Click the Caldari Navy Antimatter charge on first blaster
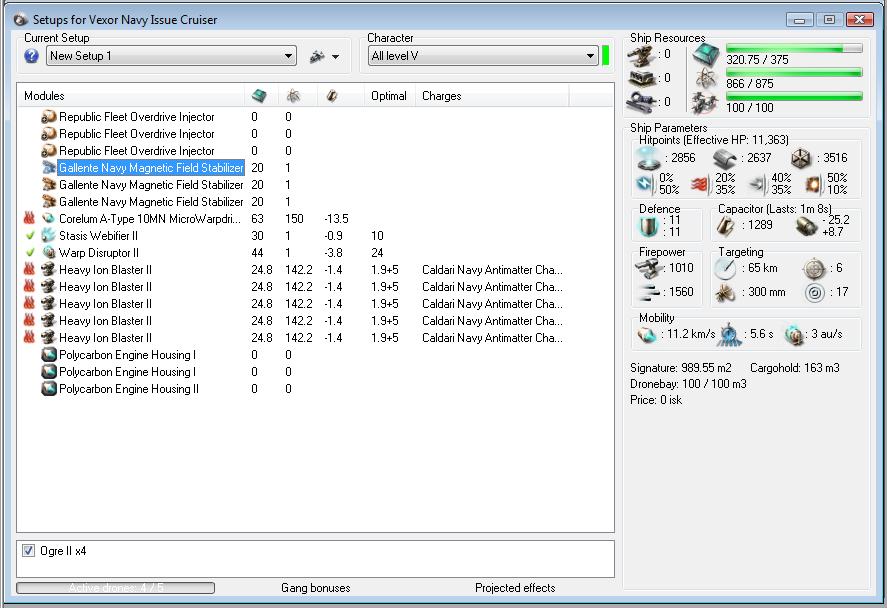The width and height of the screenshot is (887, 608). point(492,270)
